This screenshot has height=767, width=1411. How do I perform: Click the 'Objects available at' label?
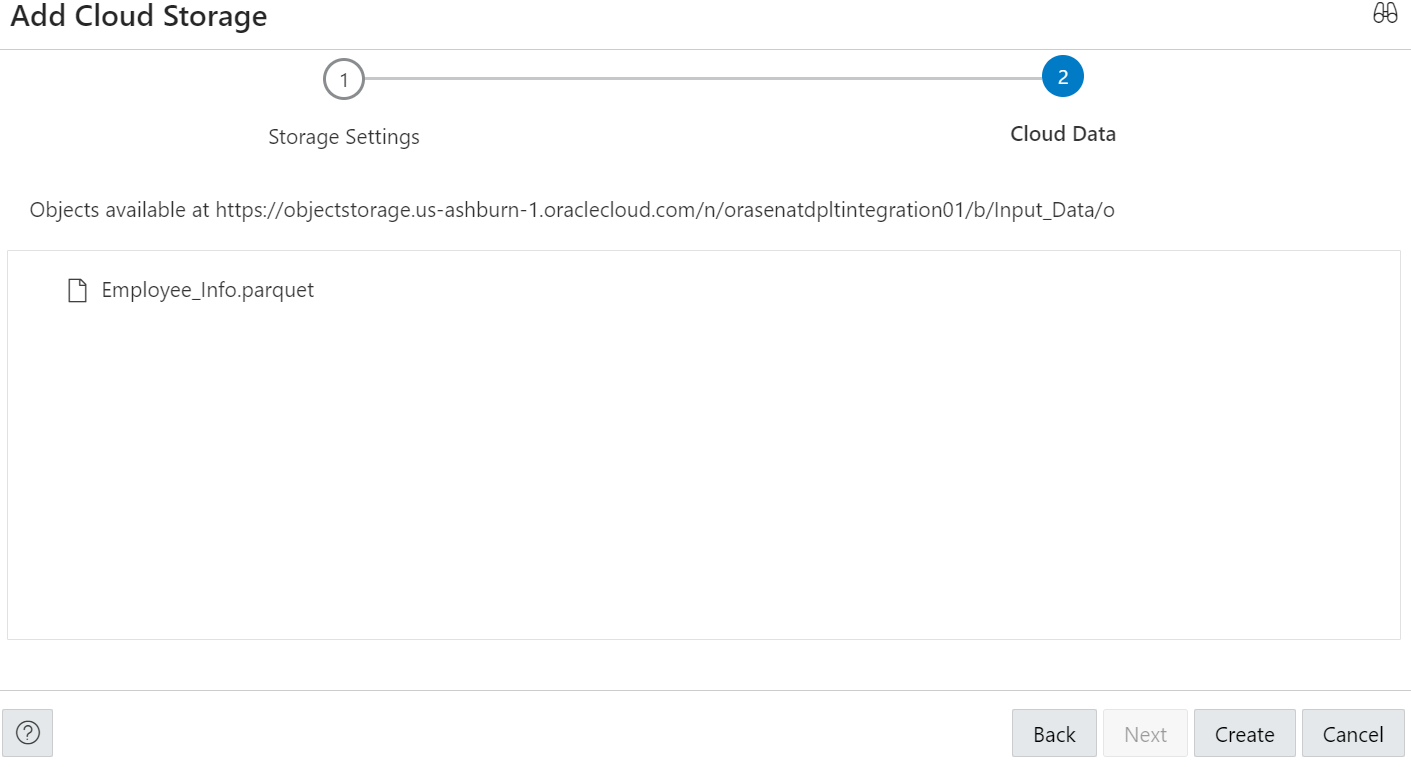[120, 210]
